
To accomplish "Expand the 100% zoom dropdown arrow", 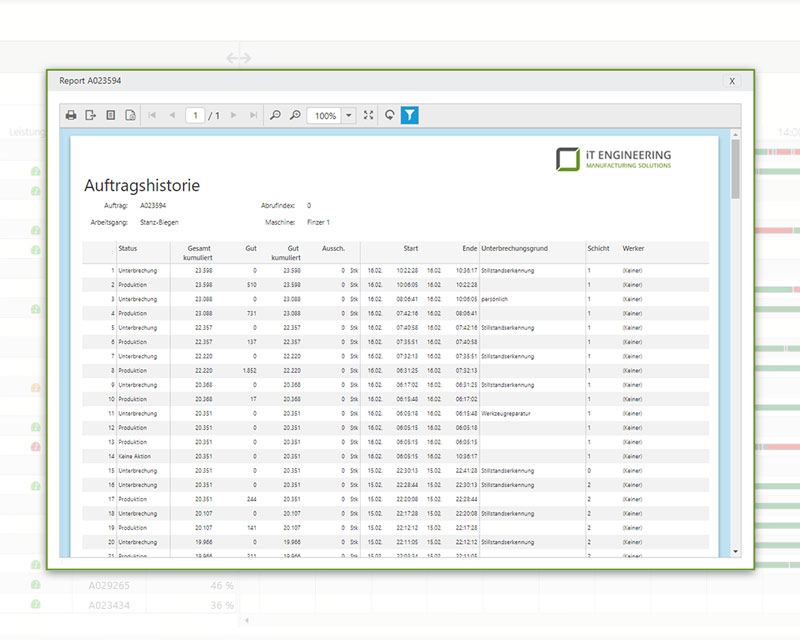I will tap(349, 116).
